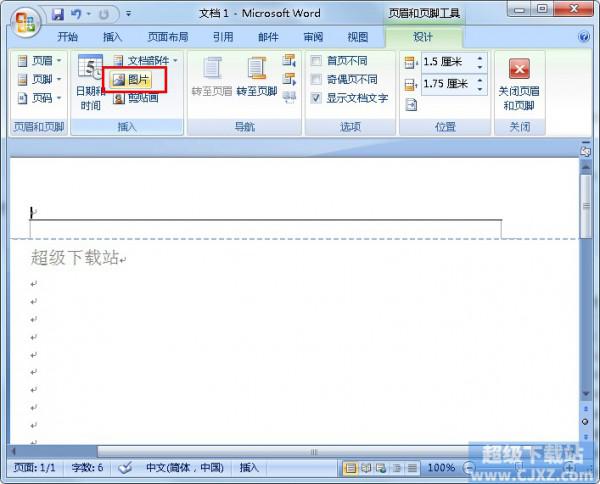Image resolution: width=600 pixels, height=484 pixels.
Task: Click the vertical scrollbar up arrow
Action: 585,167
